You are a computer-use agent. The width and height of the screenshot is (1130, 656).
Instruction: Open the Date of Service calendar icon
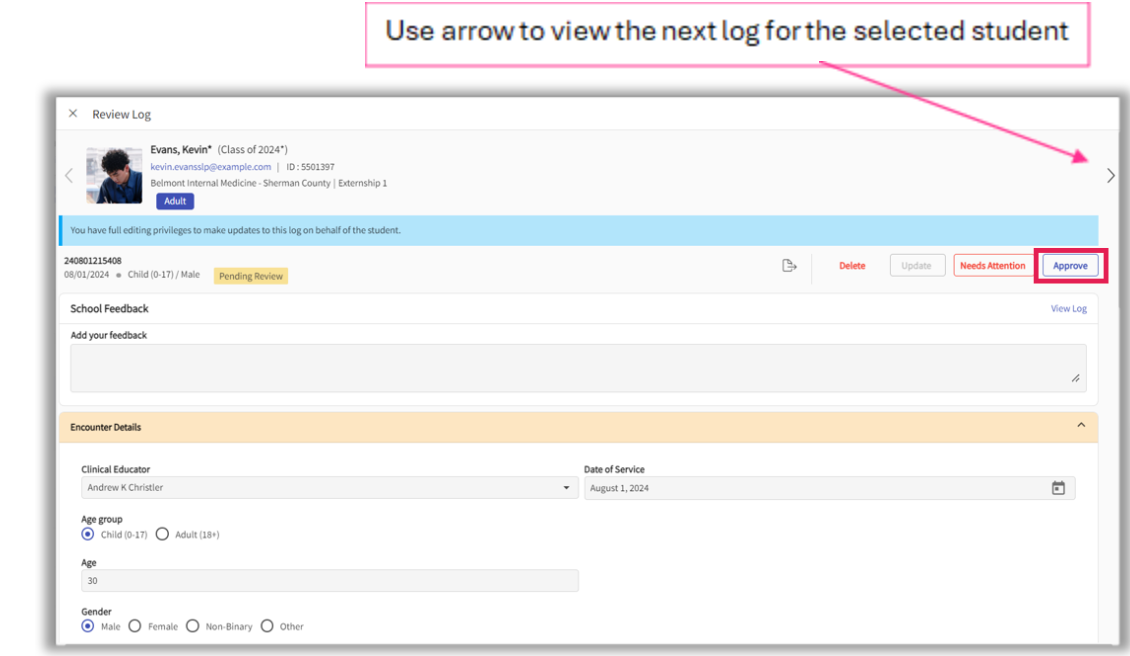(x=1058, y=488)
